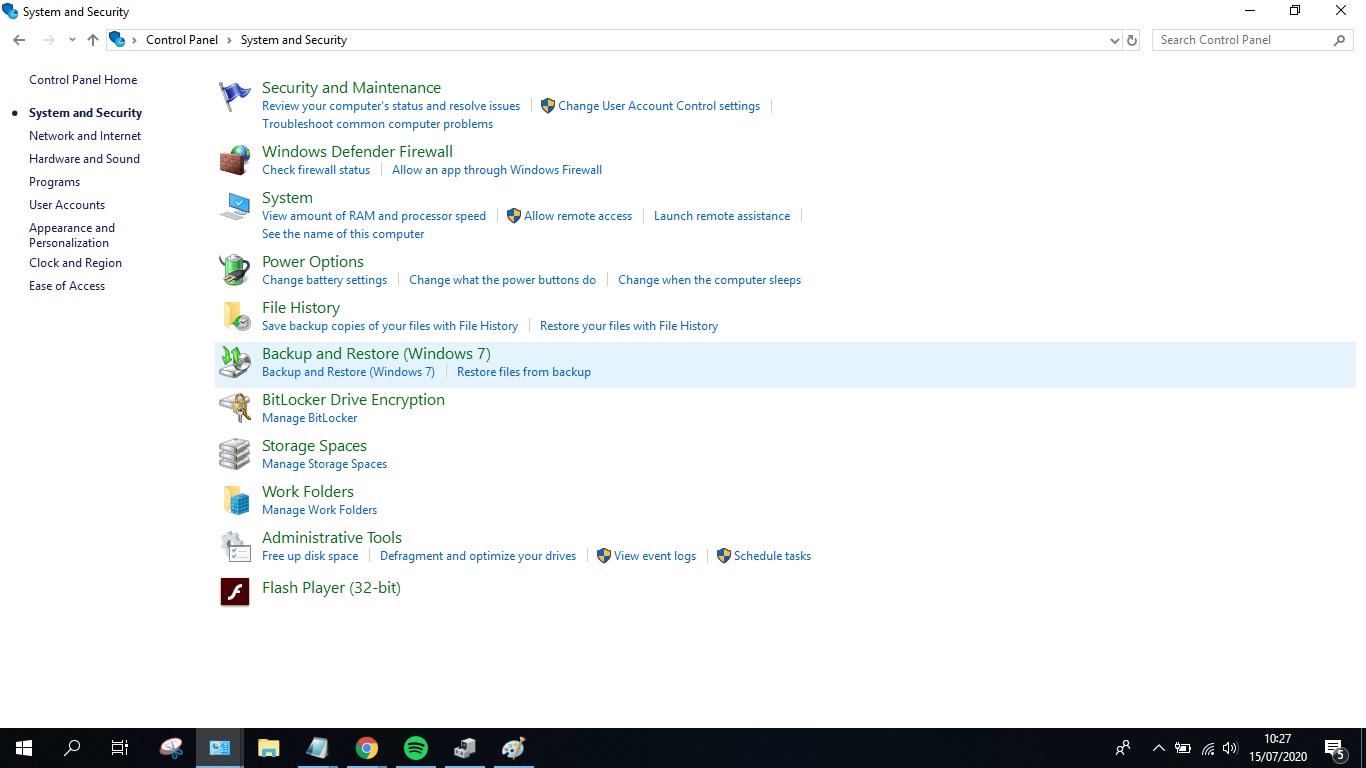Screen dimensions: 1366x768
Task: Open Defragment and optimize your drives link
Action: (478, 556)
